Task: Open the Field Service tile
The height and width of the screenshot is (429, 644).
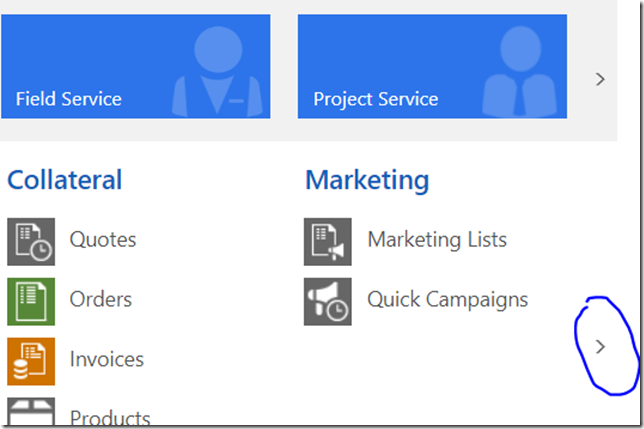Action: click(136, 67)
